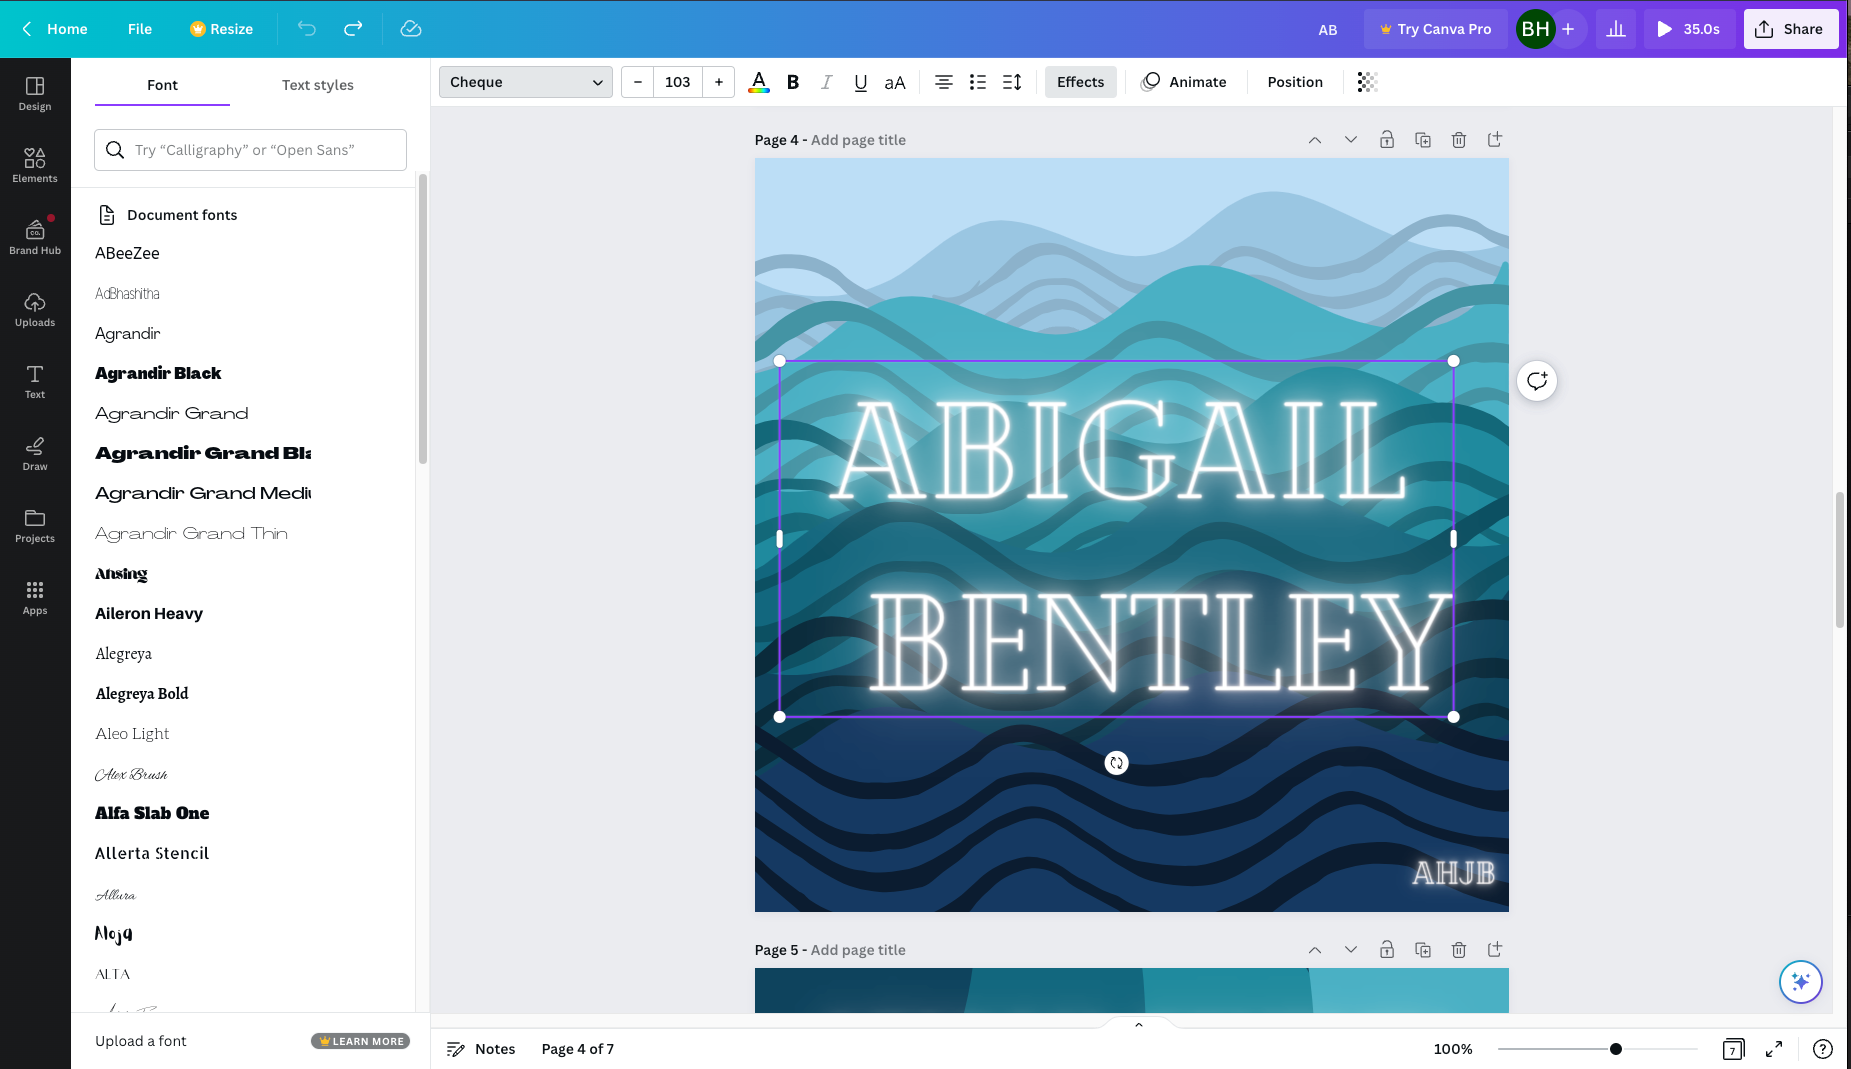Viewport: 1851px width, 1069px height.
Task: Open the File menu
Action: pos(140,29)
